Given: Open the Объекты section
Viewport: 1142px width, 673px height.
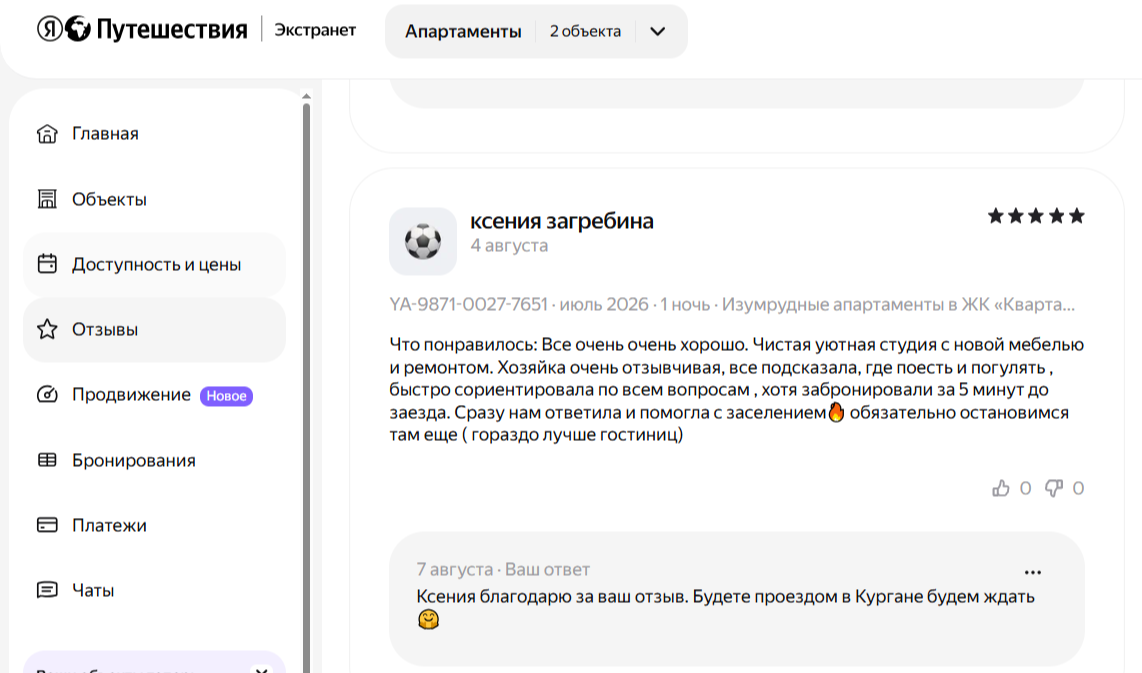Looking at the screenshot, I should [x=154, y=199].
